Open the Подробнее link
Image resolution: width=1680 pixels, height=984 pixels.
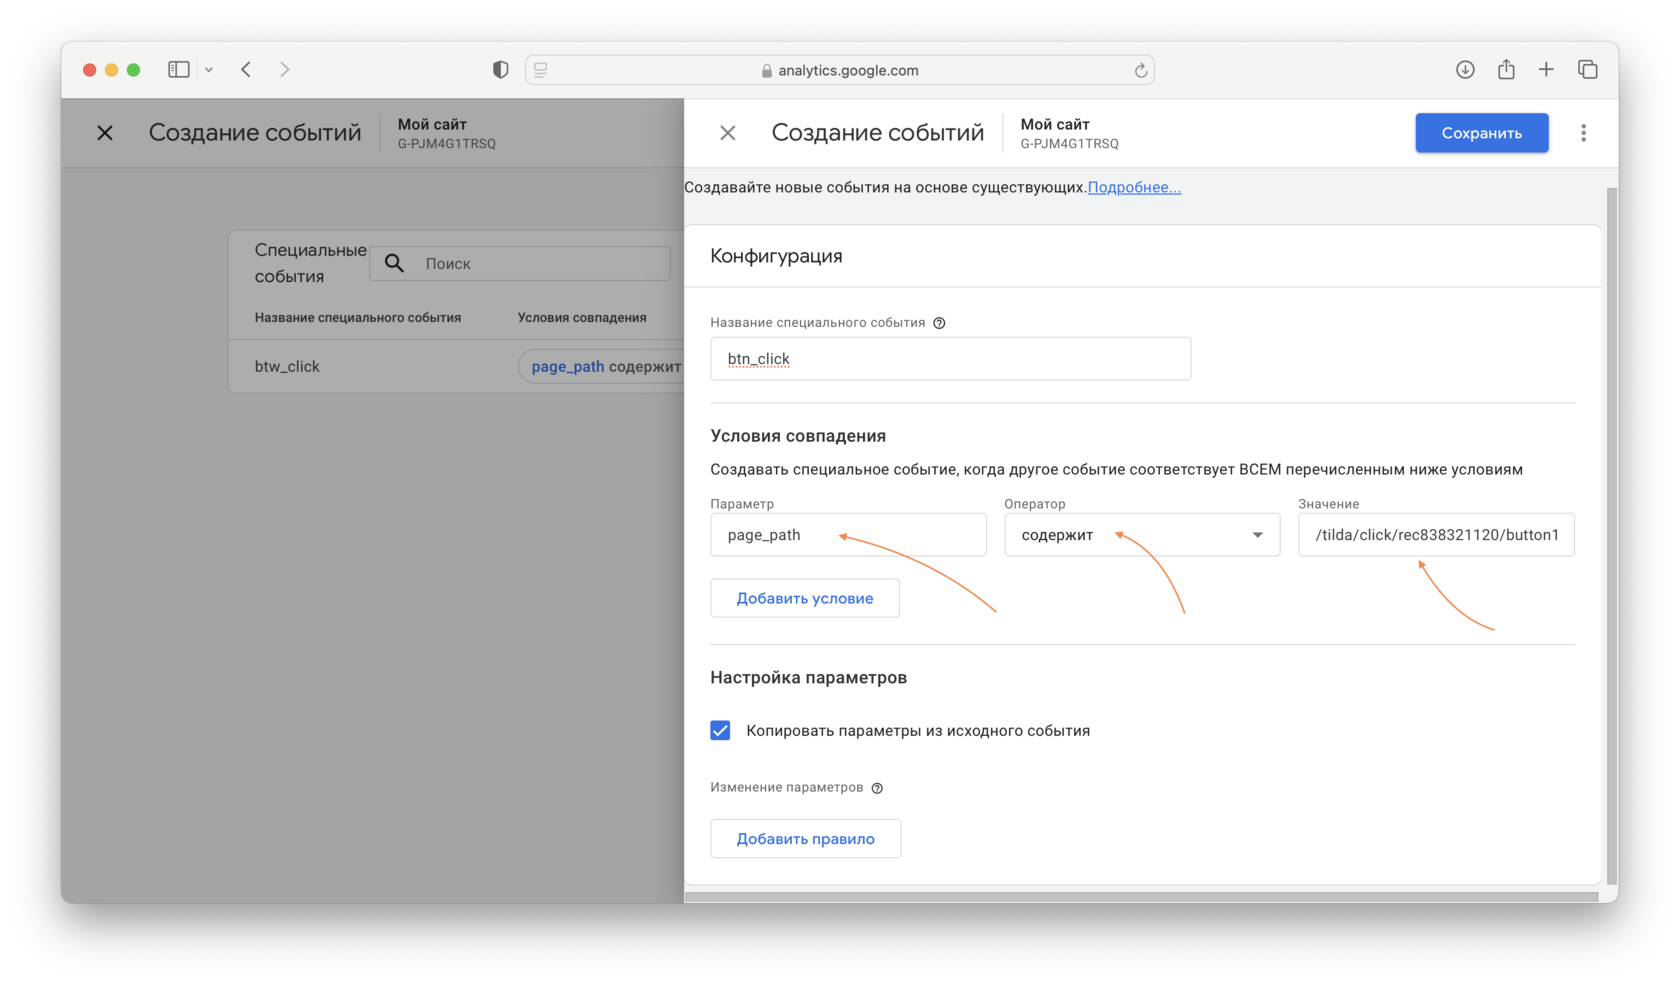[1134, 187]
